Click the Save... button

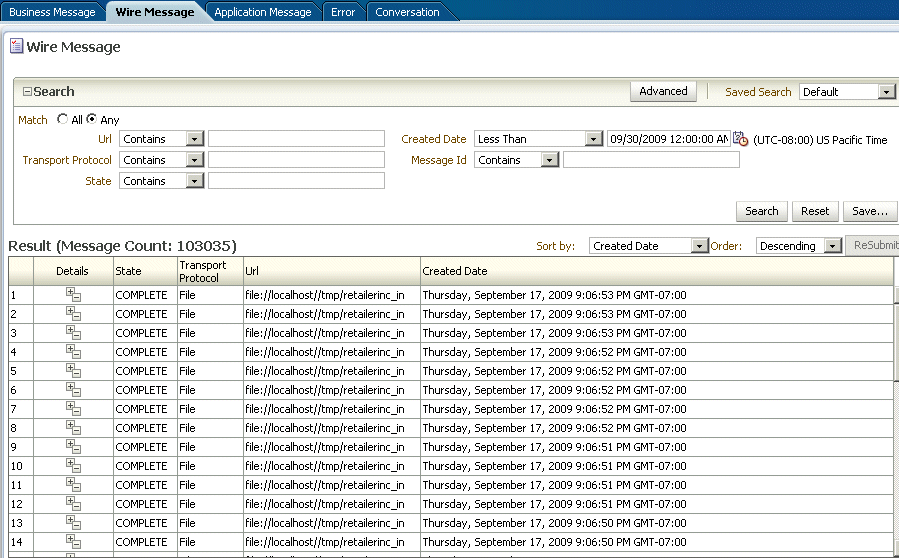tap(869, 211)
